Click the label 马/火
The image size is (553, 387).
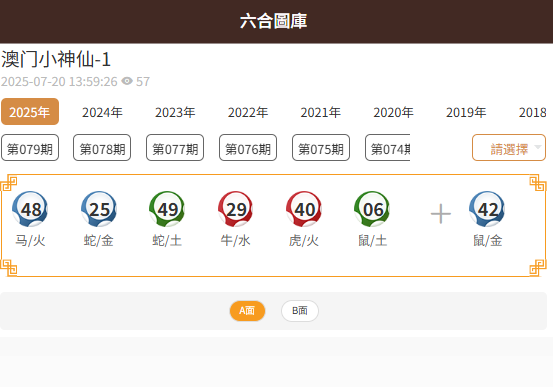click(x=30, y=241)
